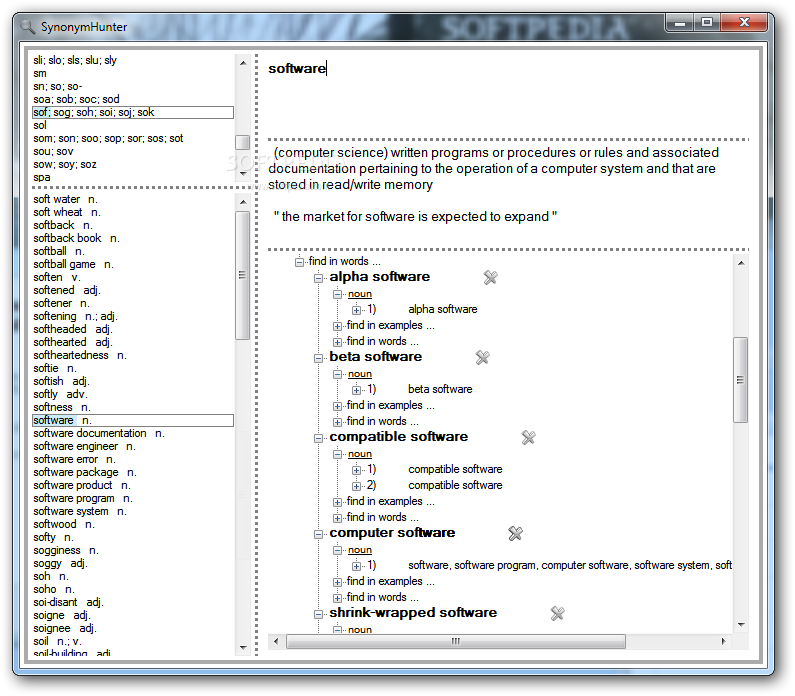Viewport: 795px width, 696px height.
Task: Click the results tree vertical scrollbar thumb
Action: (740, 380)
